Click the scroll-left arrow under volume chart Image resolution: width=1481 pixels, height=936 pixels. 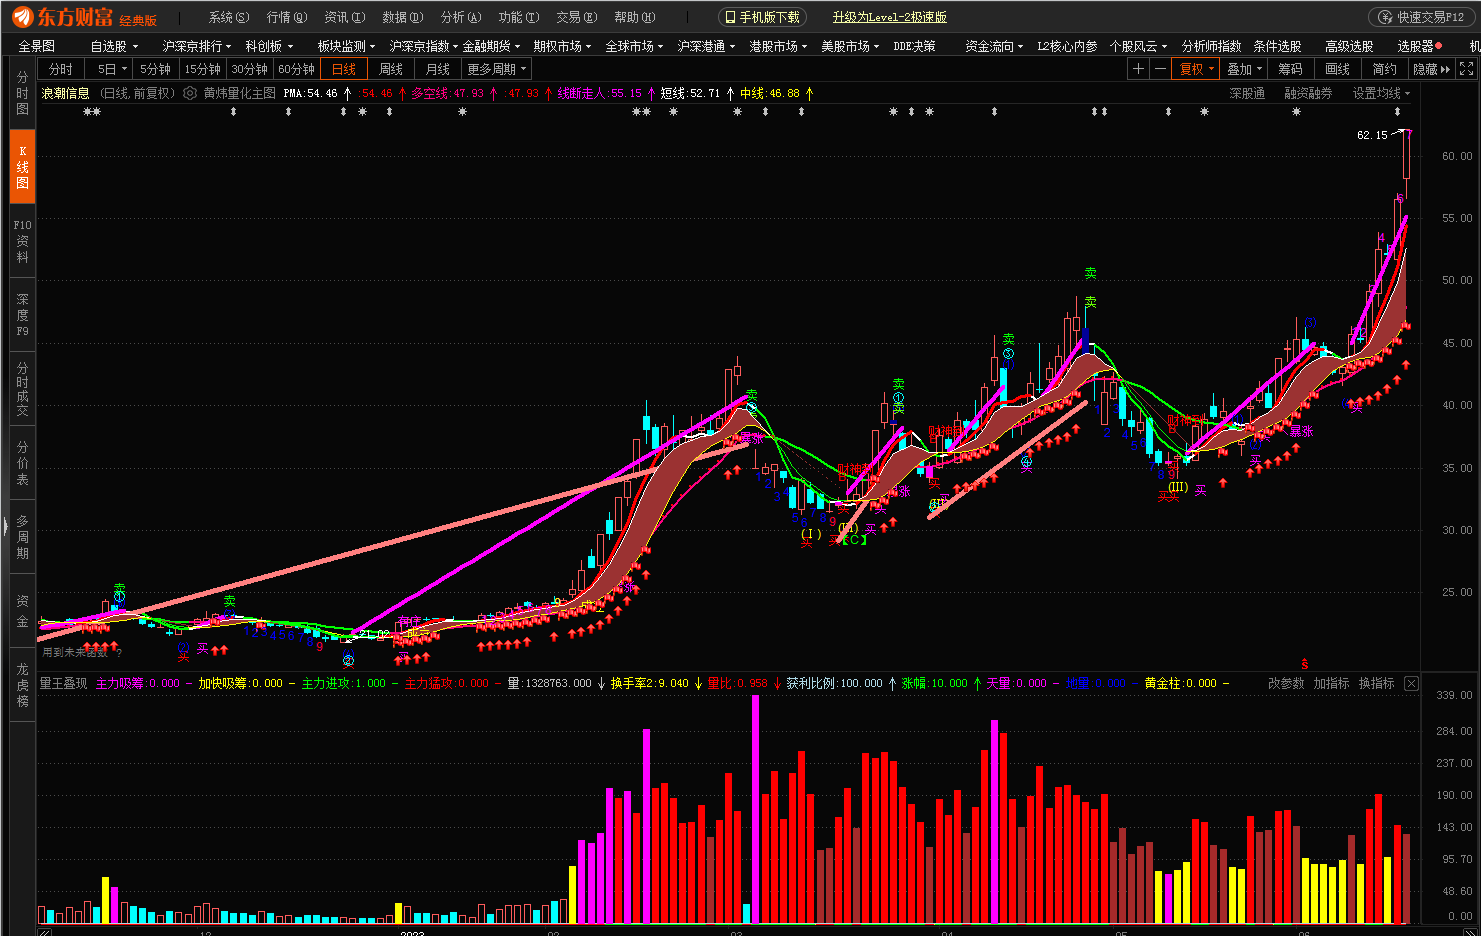tap(44, 932)
